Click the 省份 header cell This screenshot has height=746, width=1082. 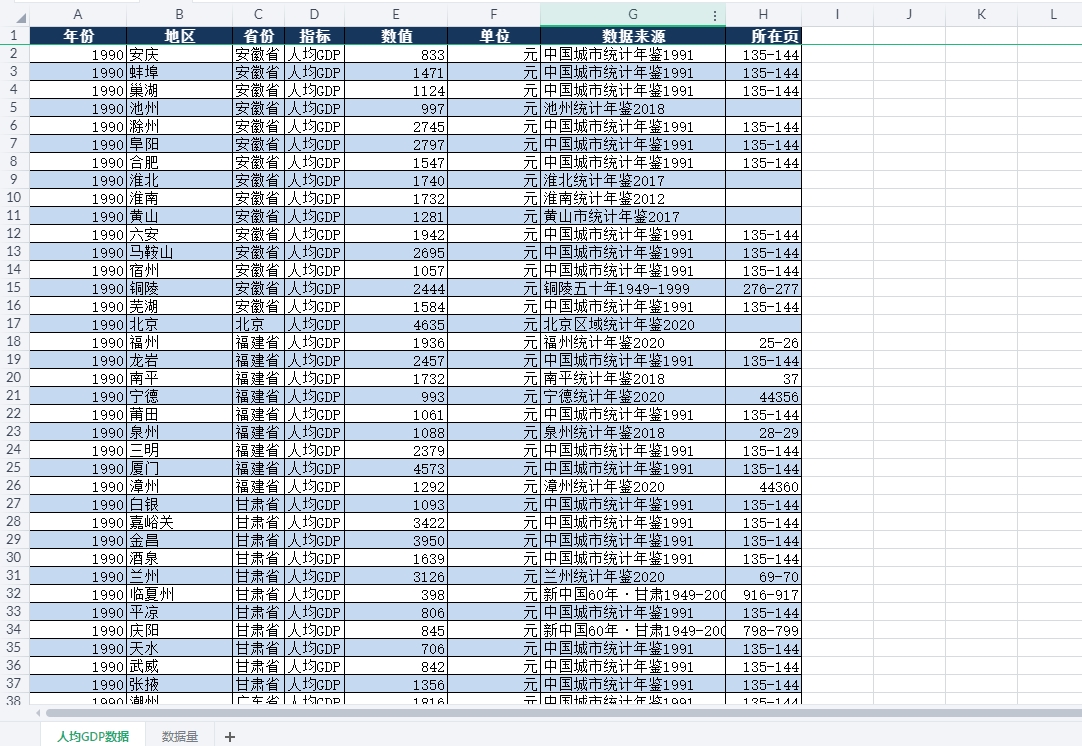tap(258, 36)
